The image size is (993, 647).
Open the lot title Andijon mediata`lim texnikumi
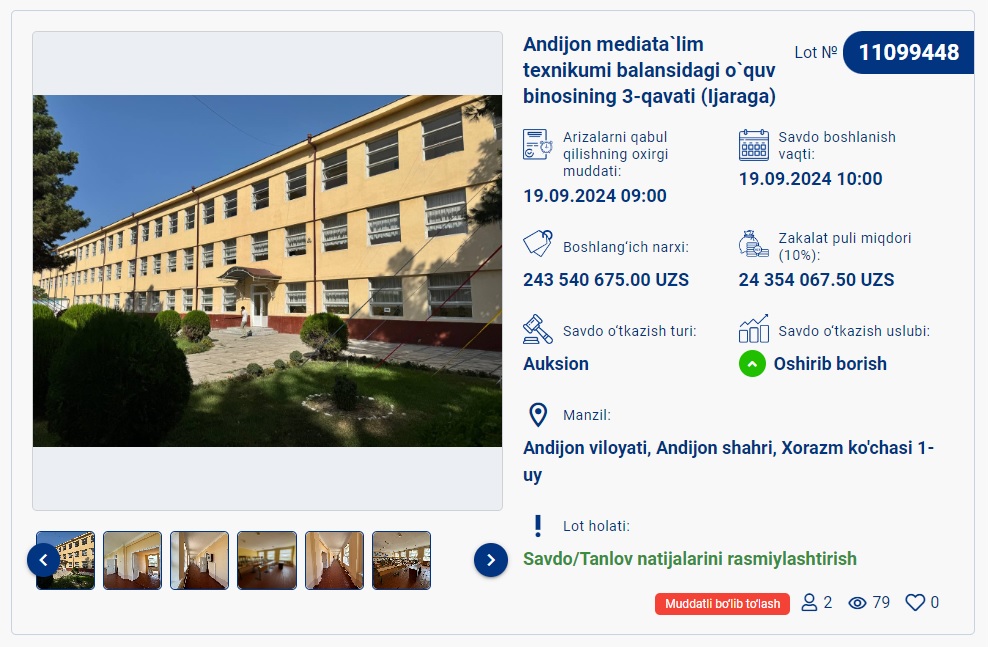(x=649, y=70)
